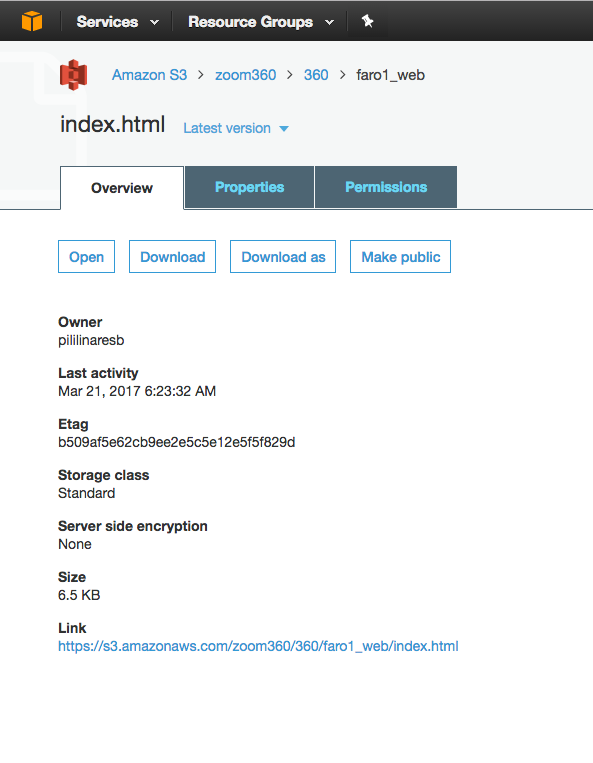The width and height of the screenshot is (593, 763).
Task: Switch to the Properties tab
Action: coord(250,187)
